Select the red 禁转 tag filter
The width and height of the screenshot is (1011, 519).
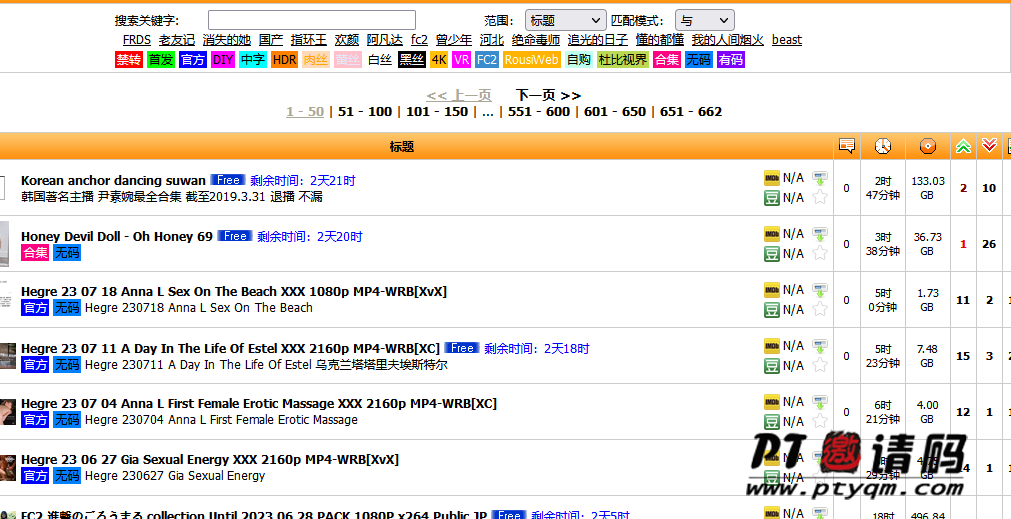128,60
